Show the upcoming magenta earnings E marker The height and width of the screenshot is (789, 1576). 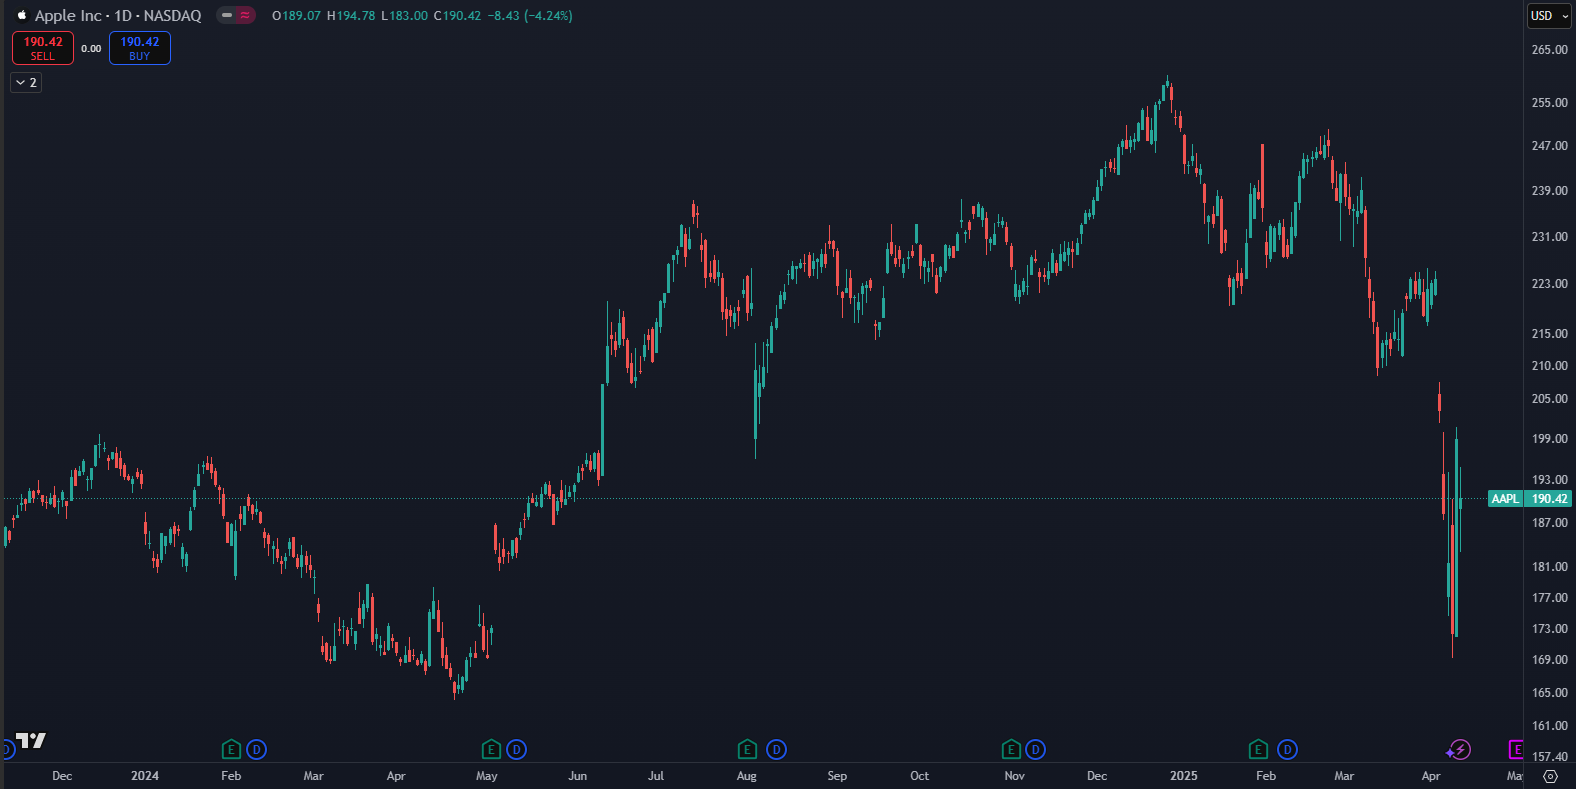point(1516,749)
